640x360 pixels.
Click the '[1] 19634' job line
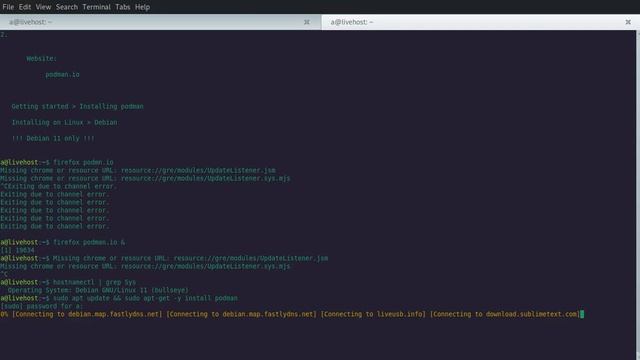[18, 250]
